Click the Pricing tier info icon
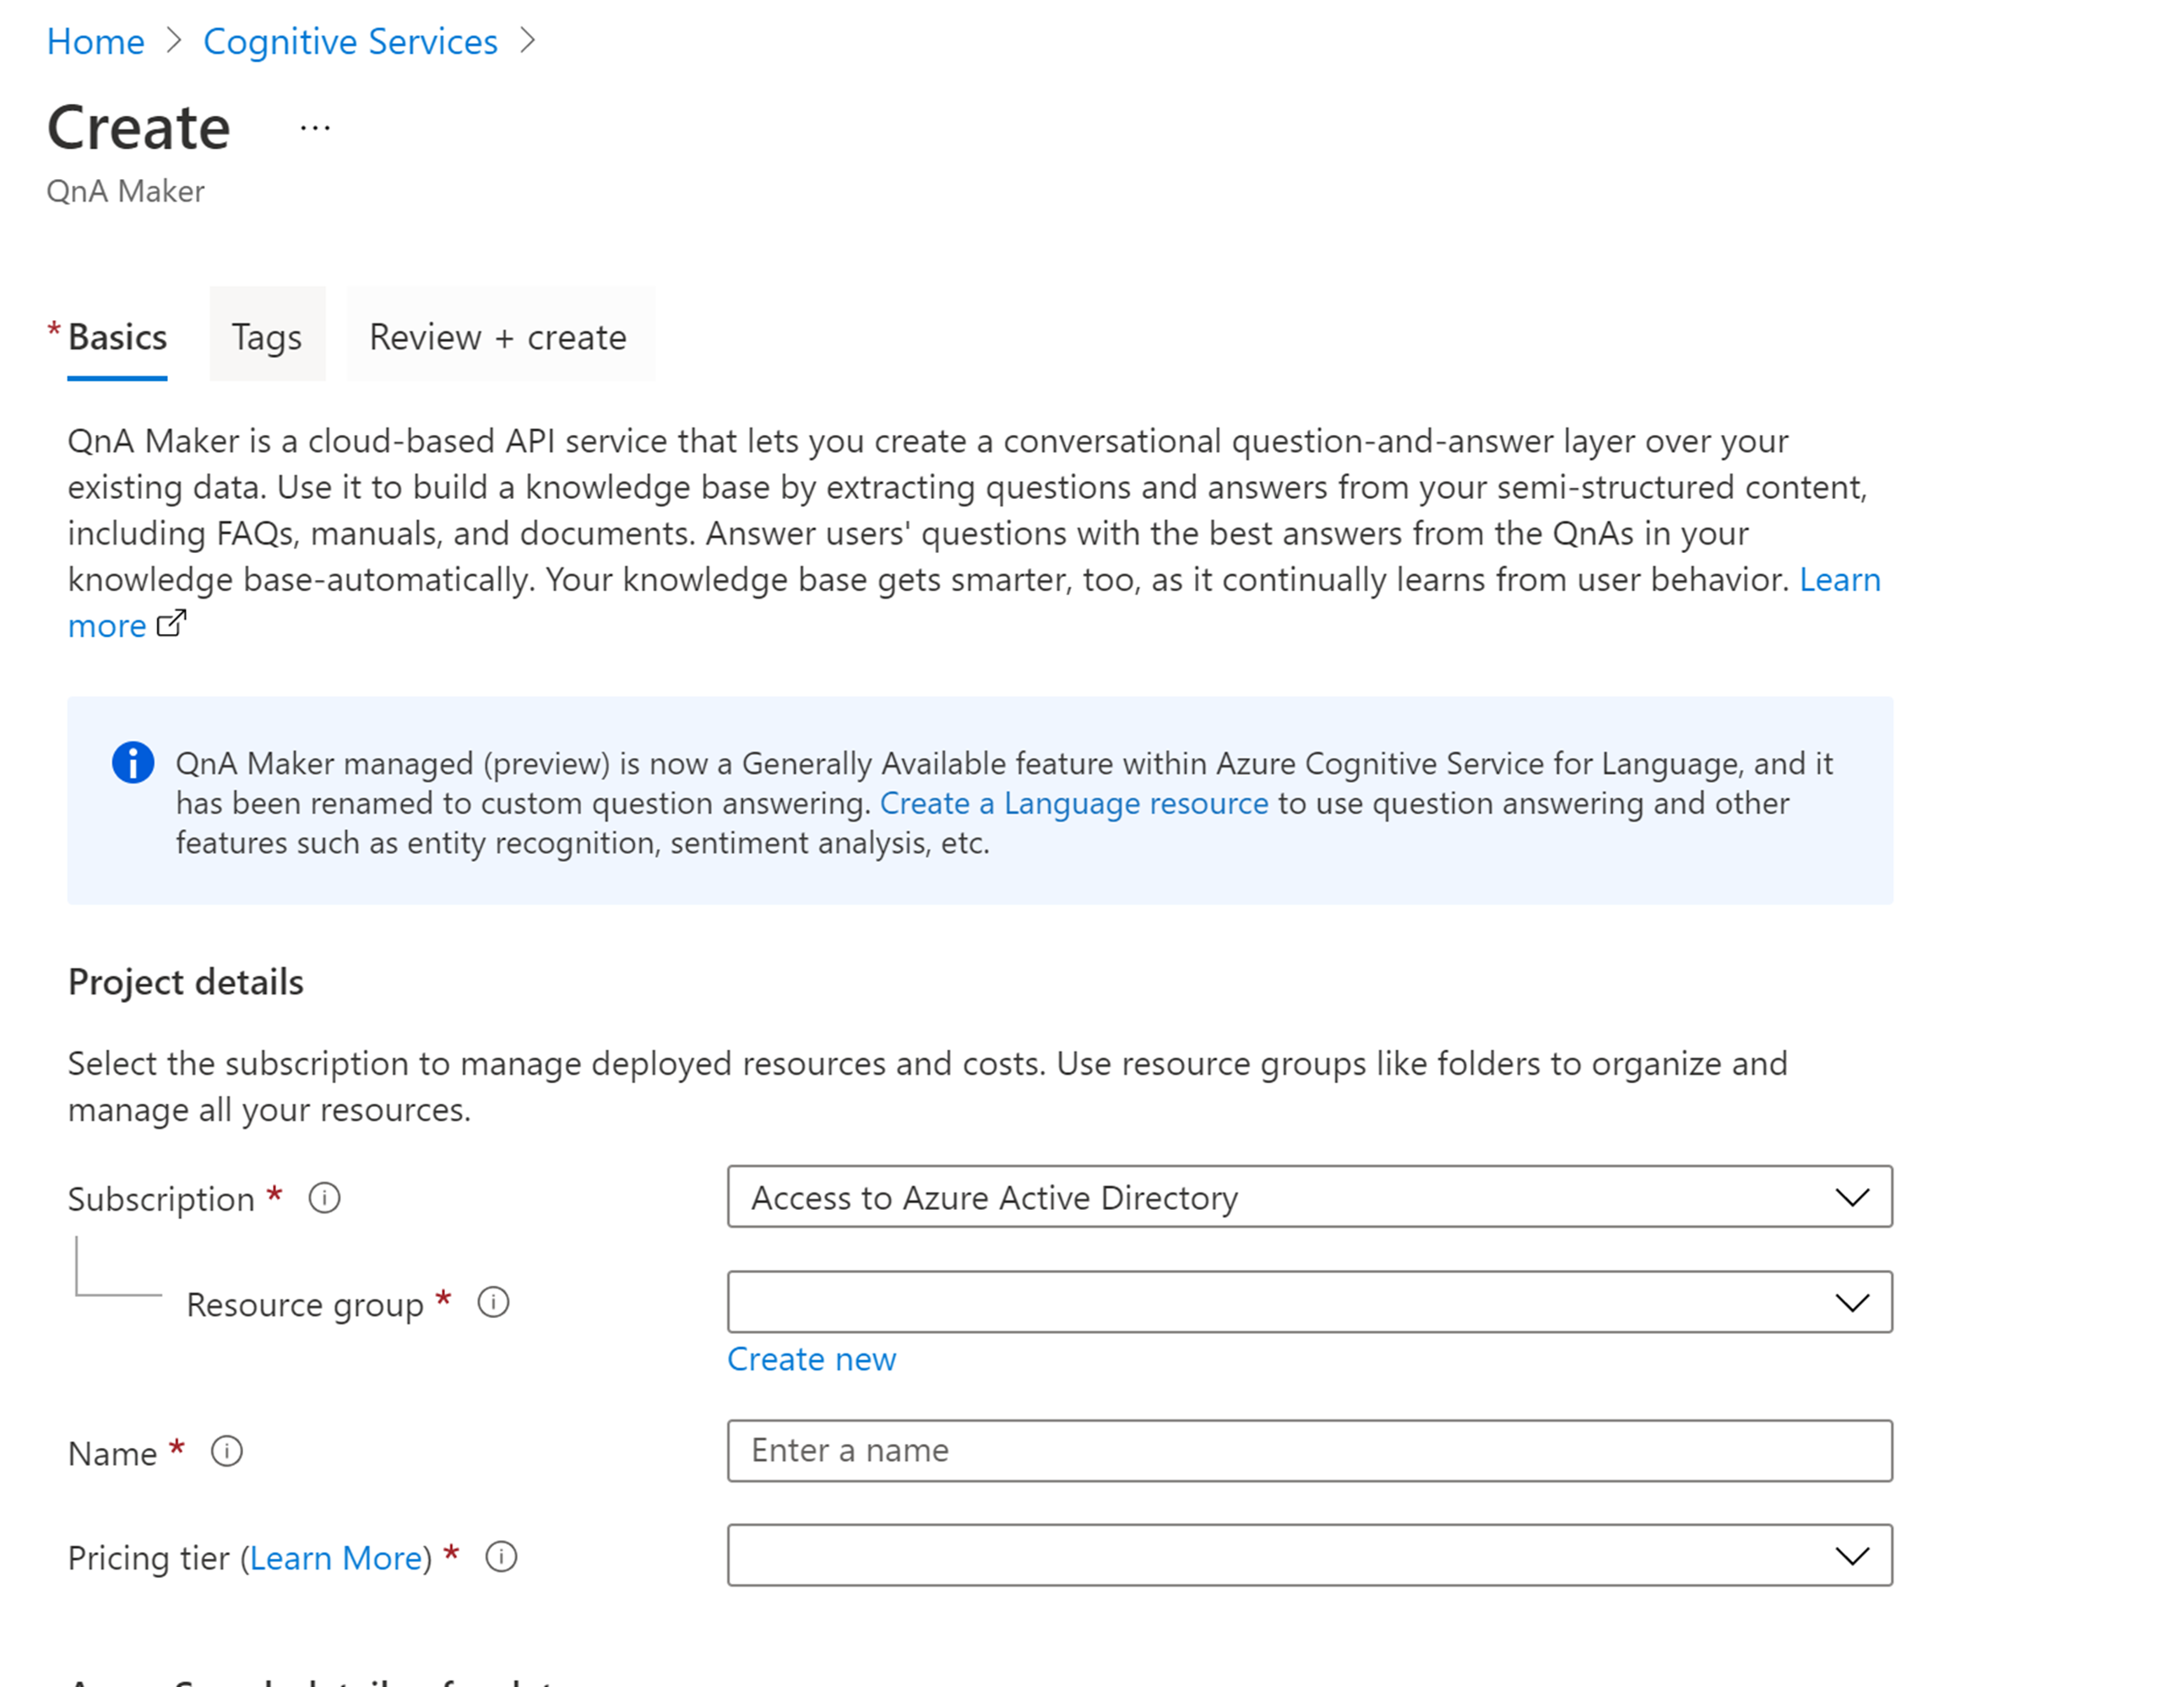The width and height of the screenshot is (2184, 1687). coord(501,1556)
